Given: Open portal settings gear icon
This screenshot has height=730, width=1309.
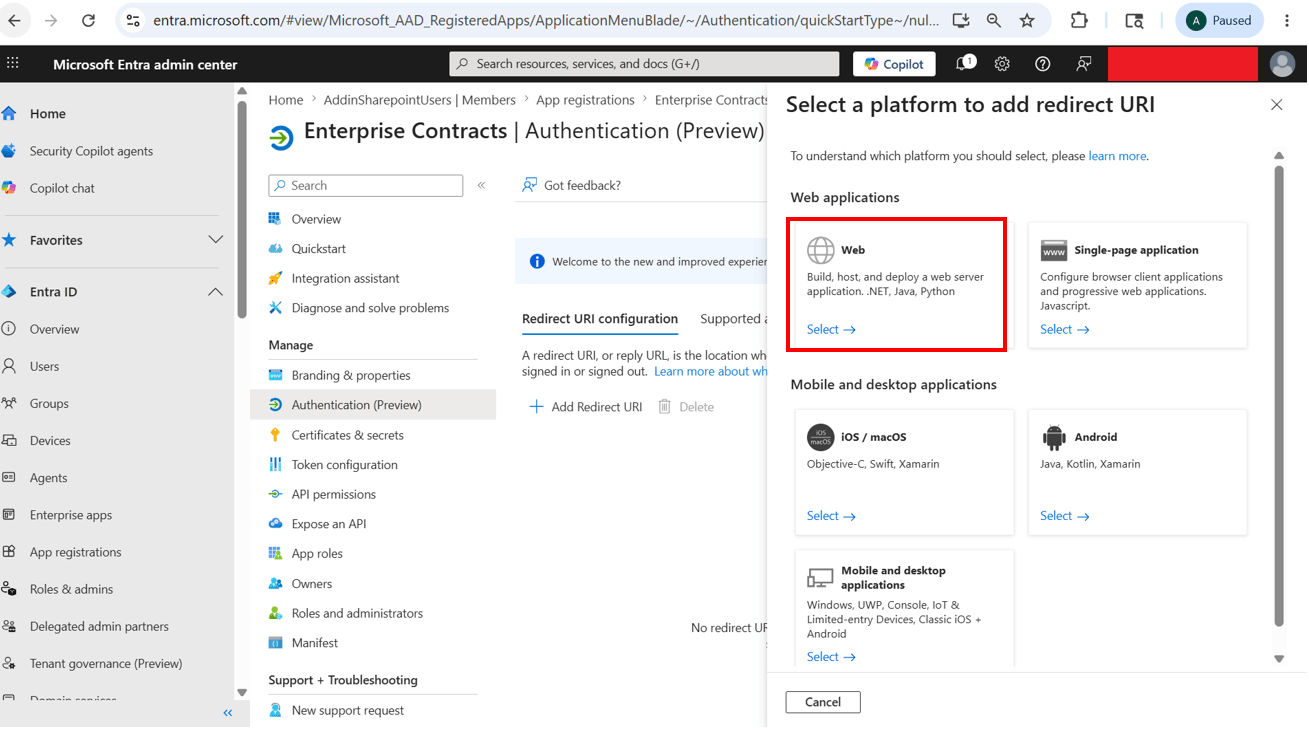Looking at the screenshot, I should click(x=1002, y=64).
